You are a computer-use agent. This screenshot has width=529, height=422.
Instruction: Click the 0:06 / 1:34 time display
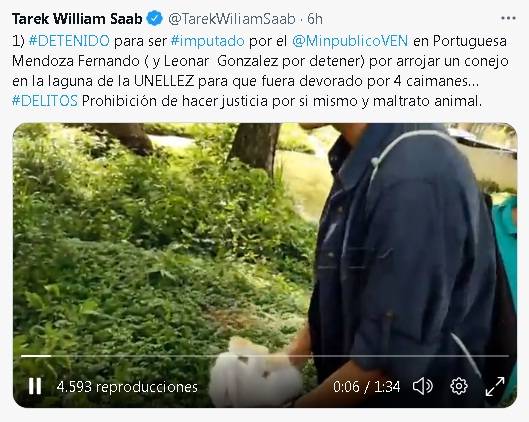pos(366,387)
